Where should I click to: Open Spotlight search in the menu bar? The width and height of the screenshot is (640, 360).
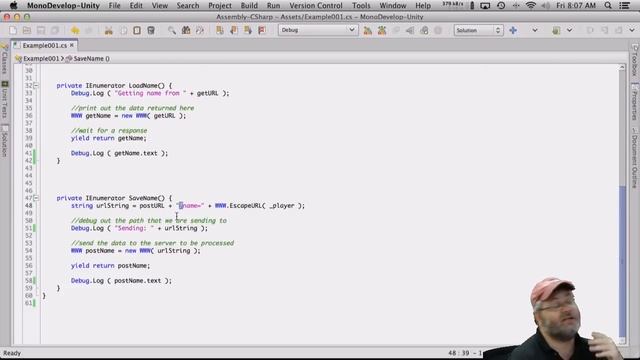[608, 6]
